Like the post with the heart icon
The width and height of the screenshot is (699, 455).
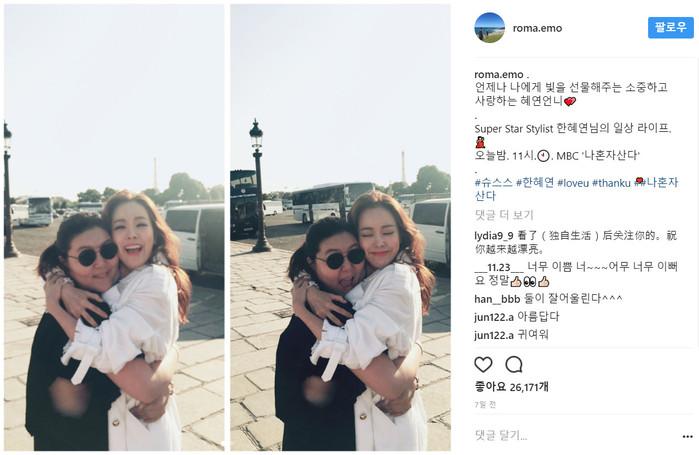[x=483, y=365]
